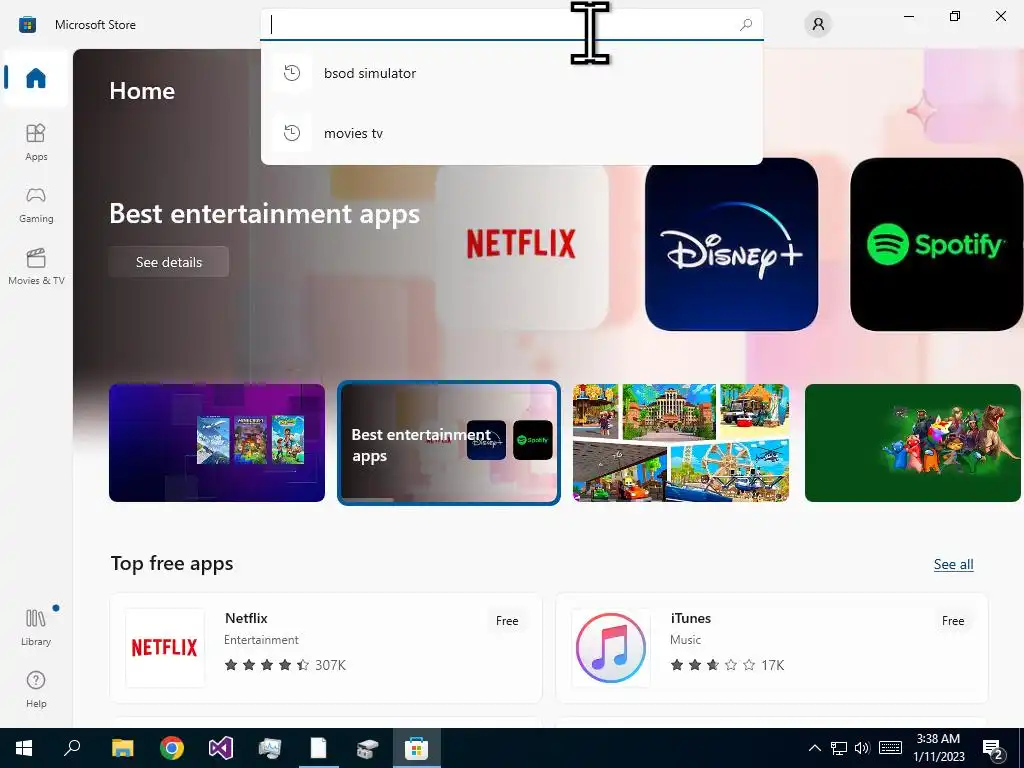Click the See details button
This screenshot has height=768, width=1024.
point(168,262)
